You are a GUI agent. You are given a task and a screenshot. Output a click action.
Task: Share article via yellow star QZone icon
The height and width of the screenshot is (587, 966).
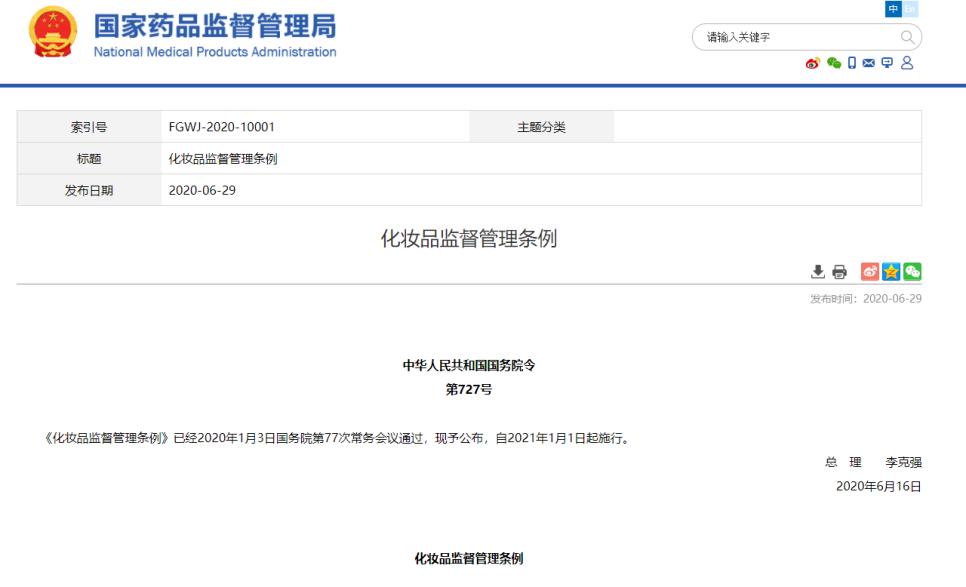(891, 272)
